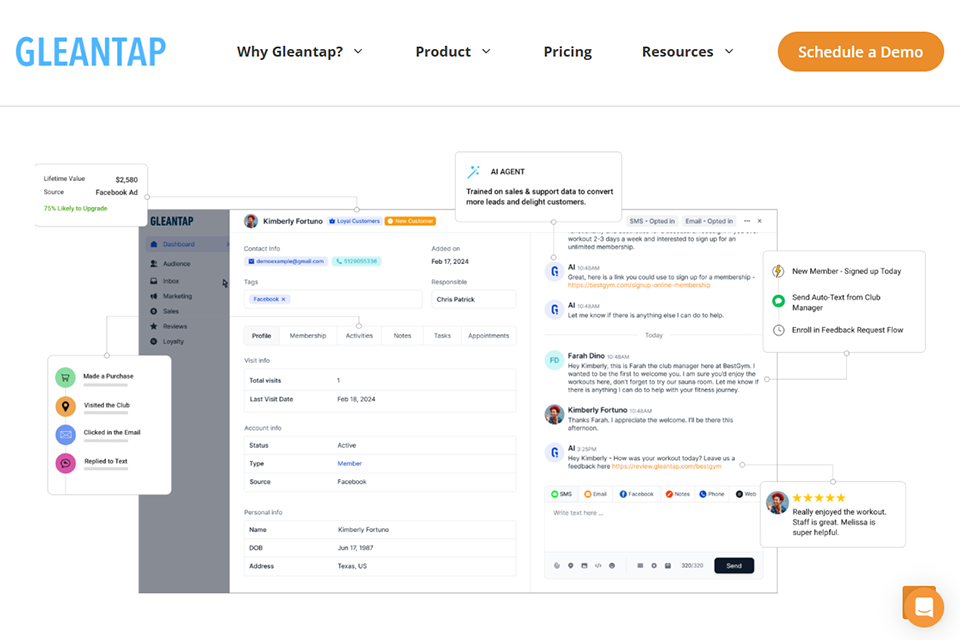Screen dimensions: 960x640
Task: Click the Visited the Club pin icon
Action: tap(66, 406)
